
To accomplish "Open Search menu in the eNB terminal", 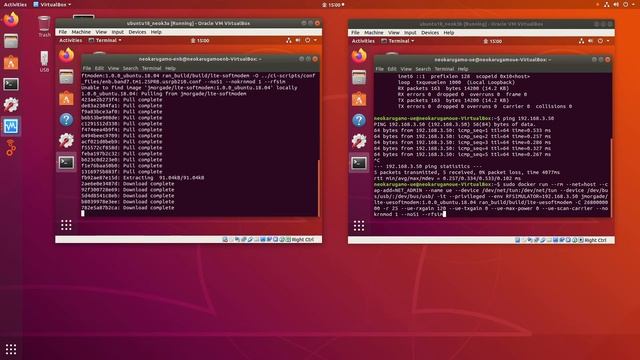I will coord(131,69).
